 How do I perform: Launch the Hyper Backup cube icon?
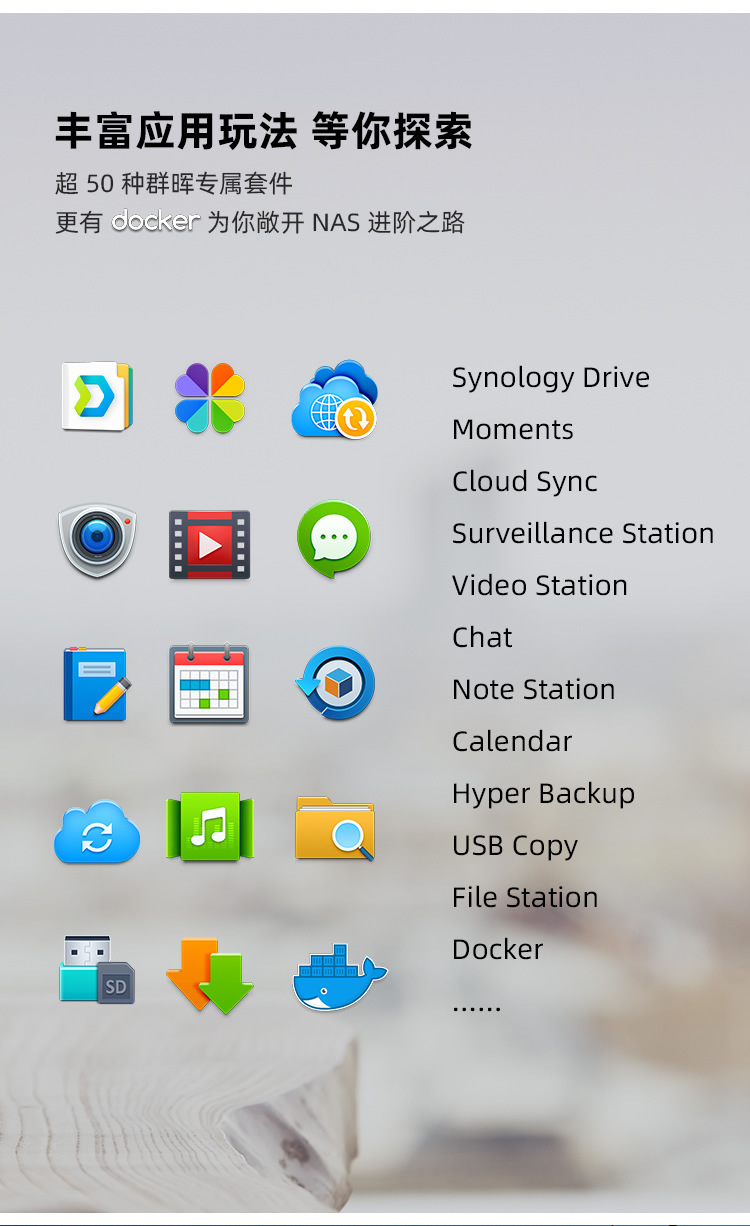click(x=335, y=685)
